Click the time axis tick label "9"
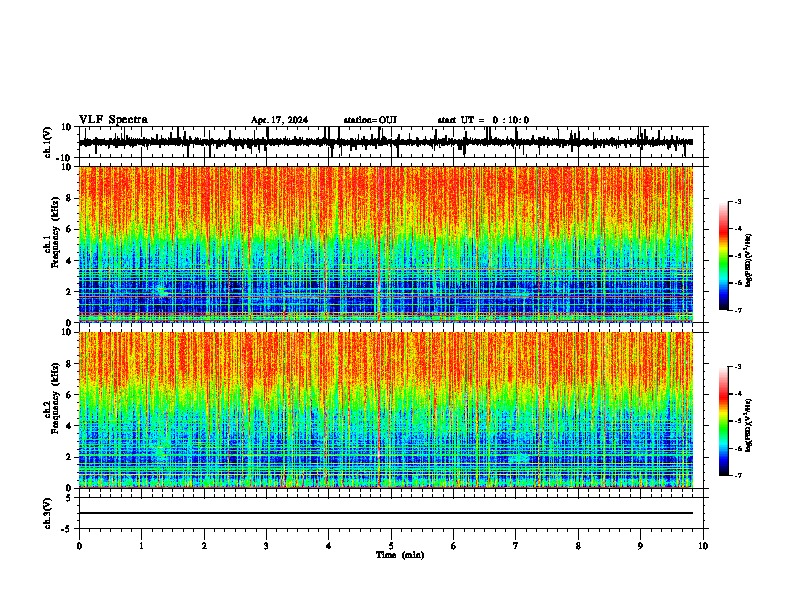This screenshot has width=792, height=612. (640, 546)
